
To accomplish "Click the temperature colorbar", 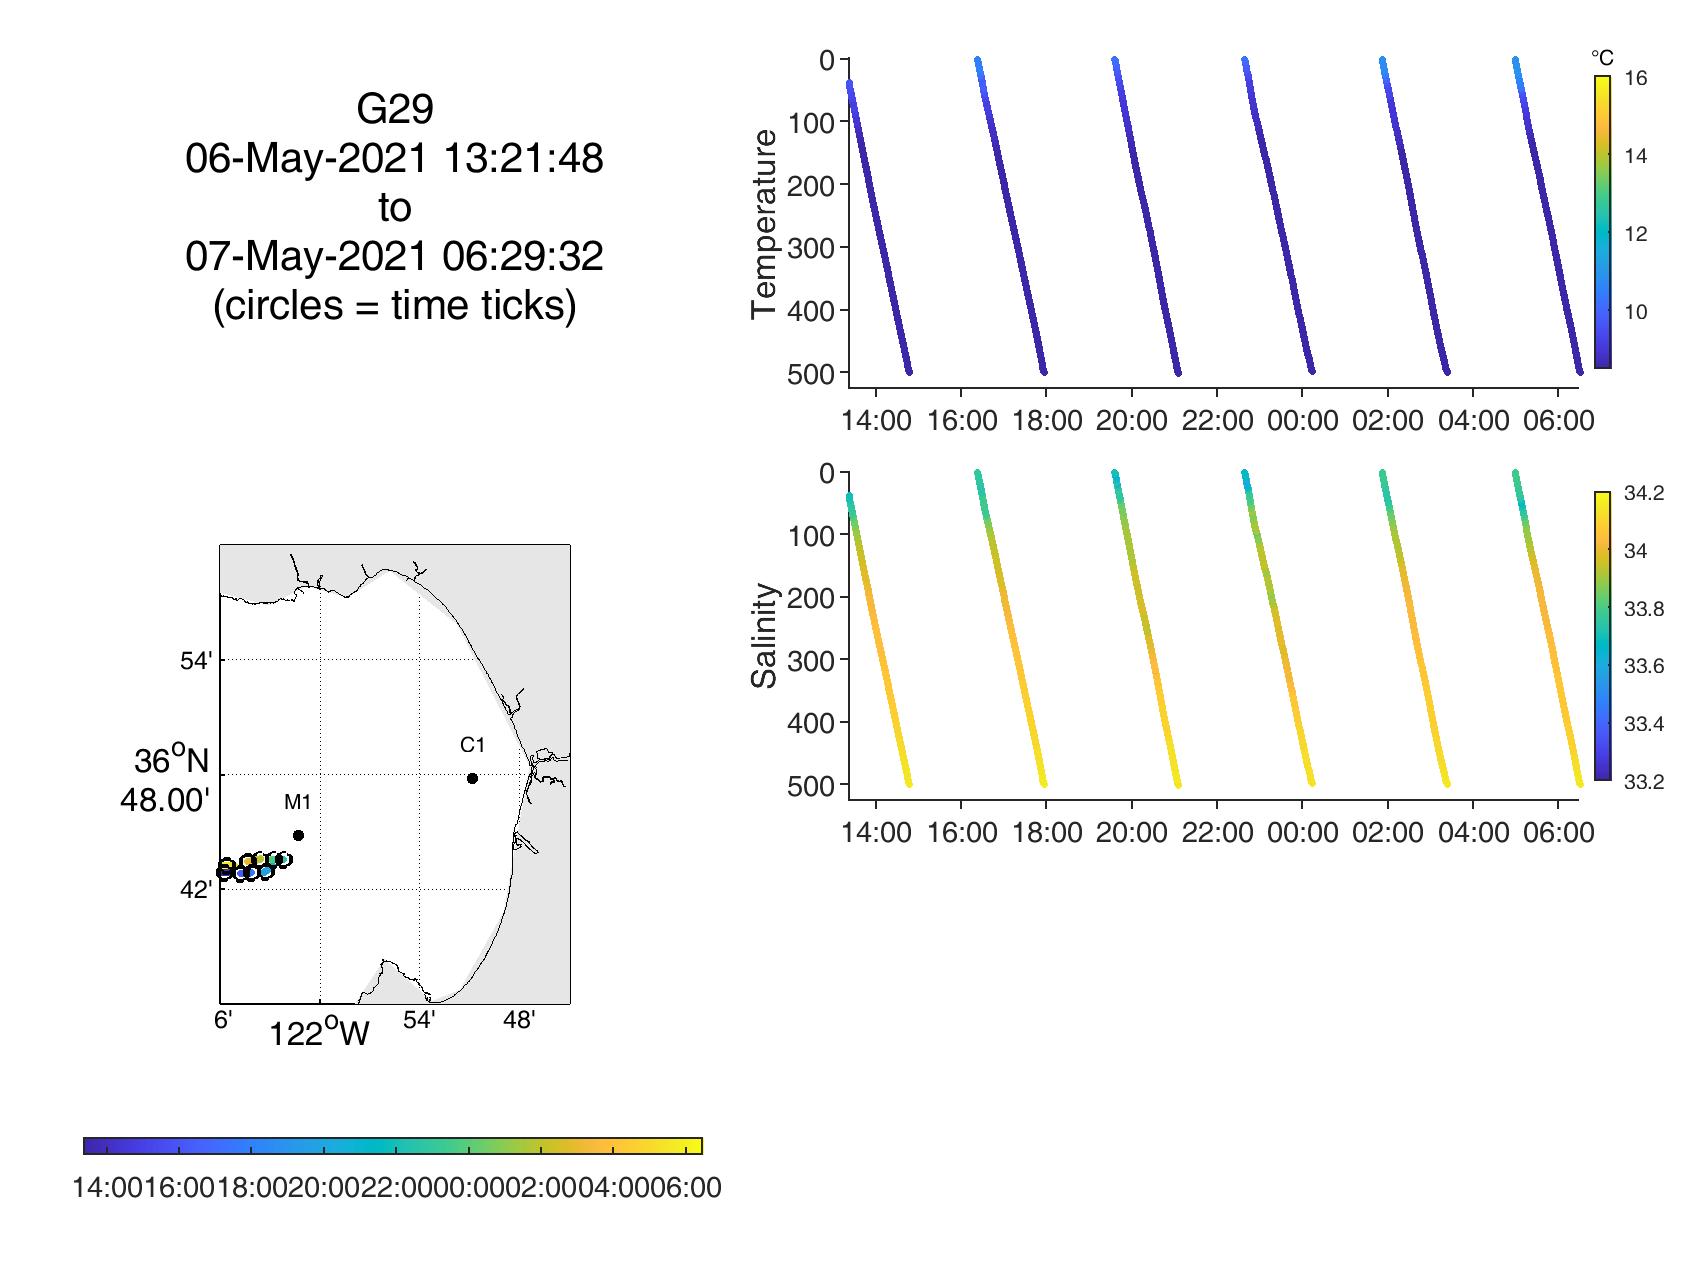I will (x=1602, y=222).
